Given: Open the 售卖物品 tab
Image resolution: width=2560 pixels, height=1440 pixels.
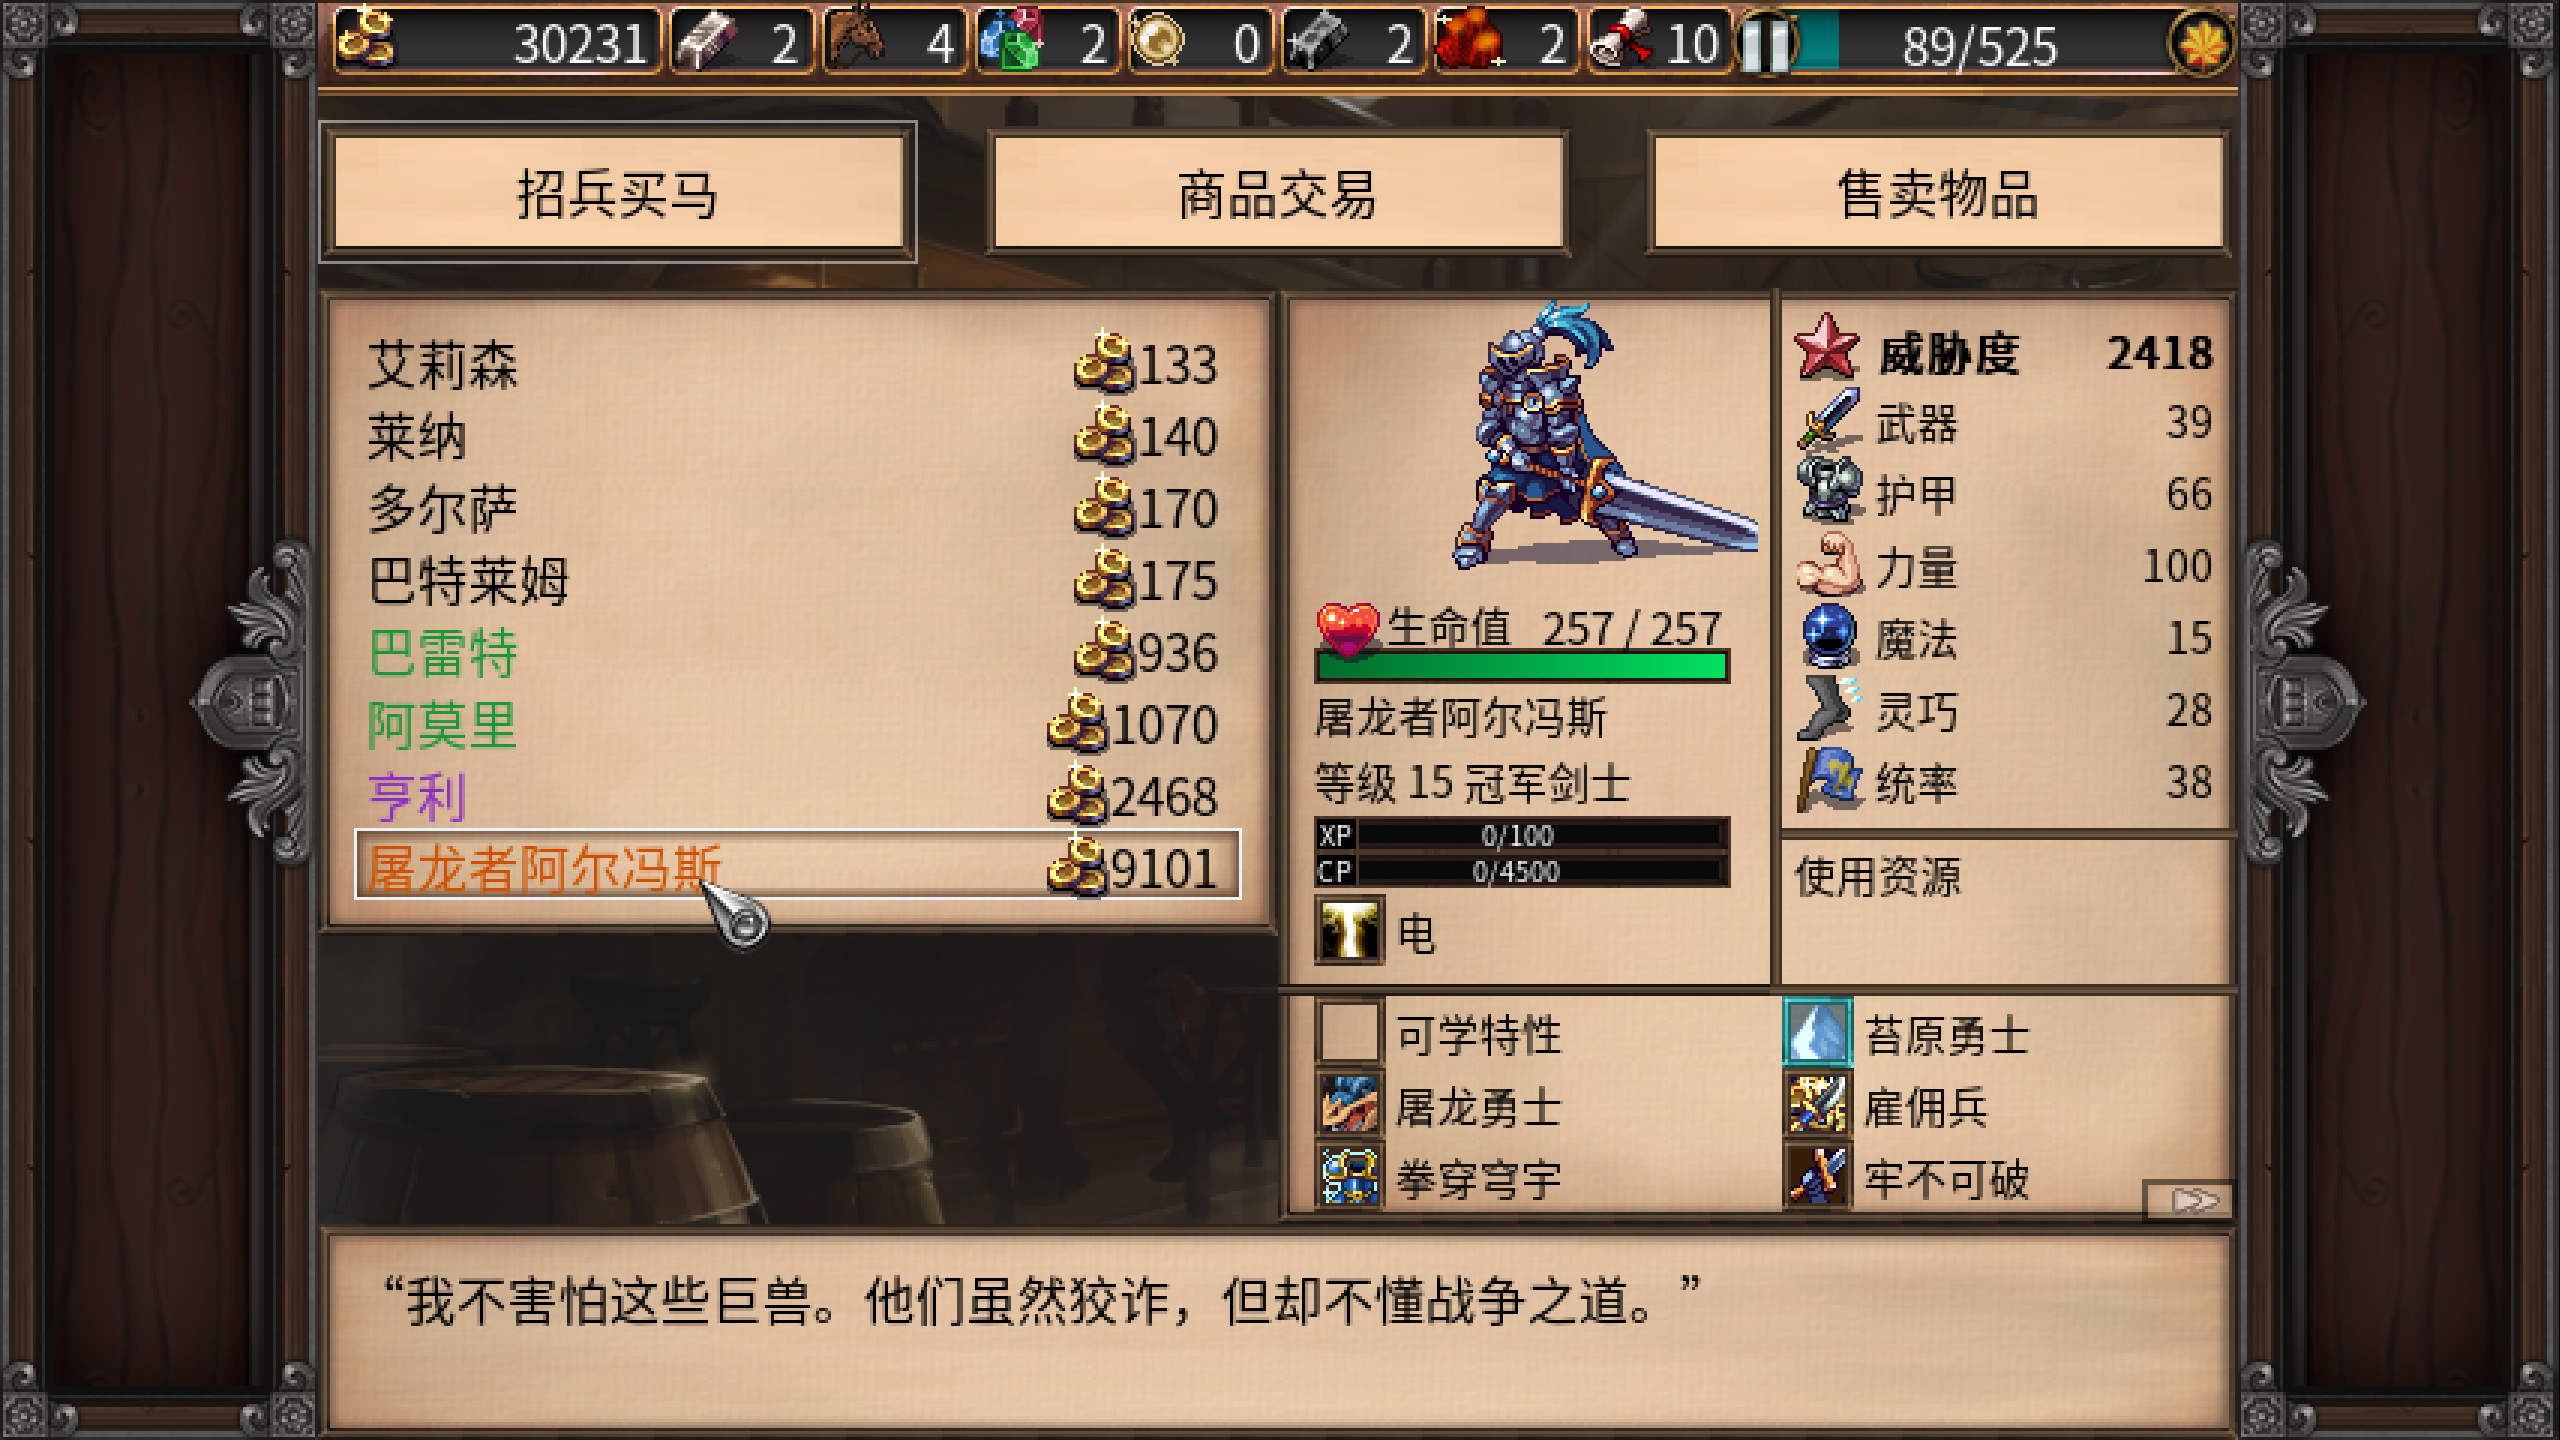Looking at the screenshot, I should tap(1938, 193).
